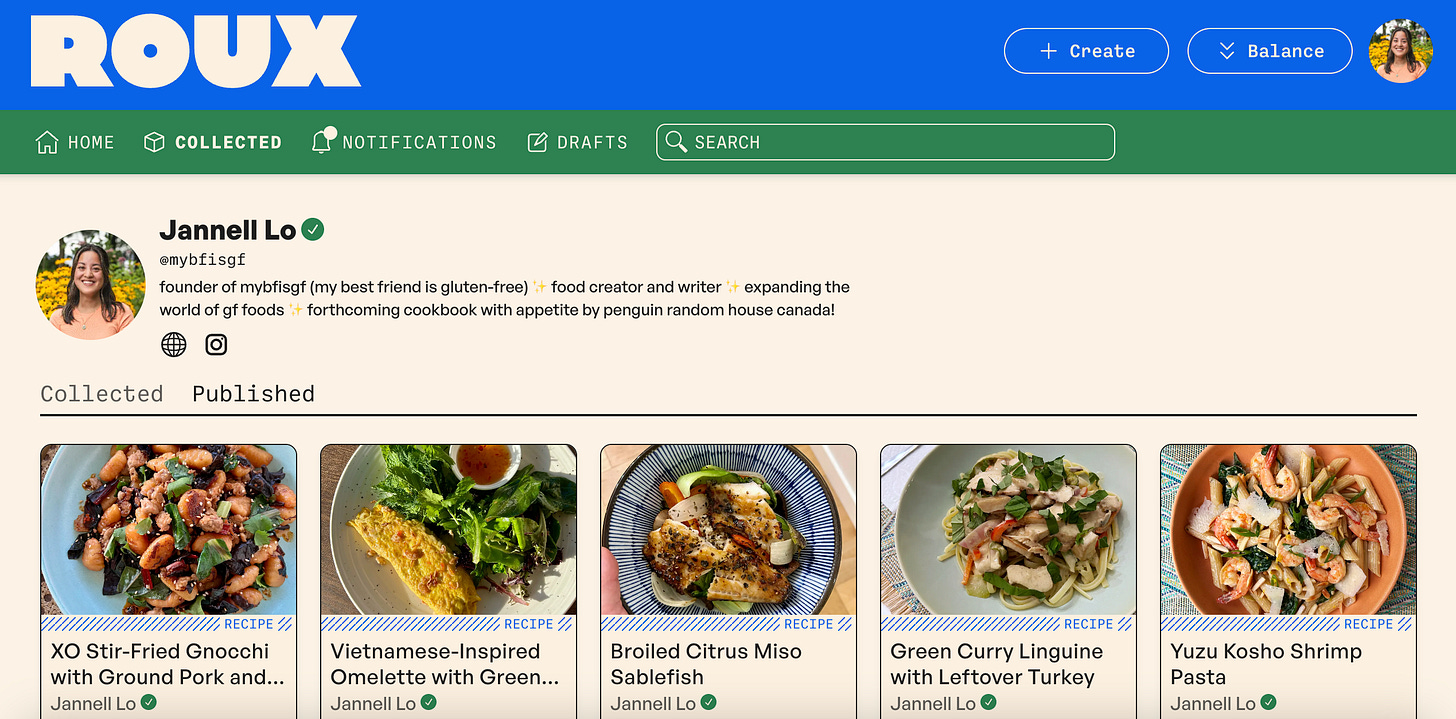Click the ROUX logo
Screen dimensions: 1456x719
click(x=195, y=52)
